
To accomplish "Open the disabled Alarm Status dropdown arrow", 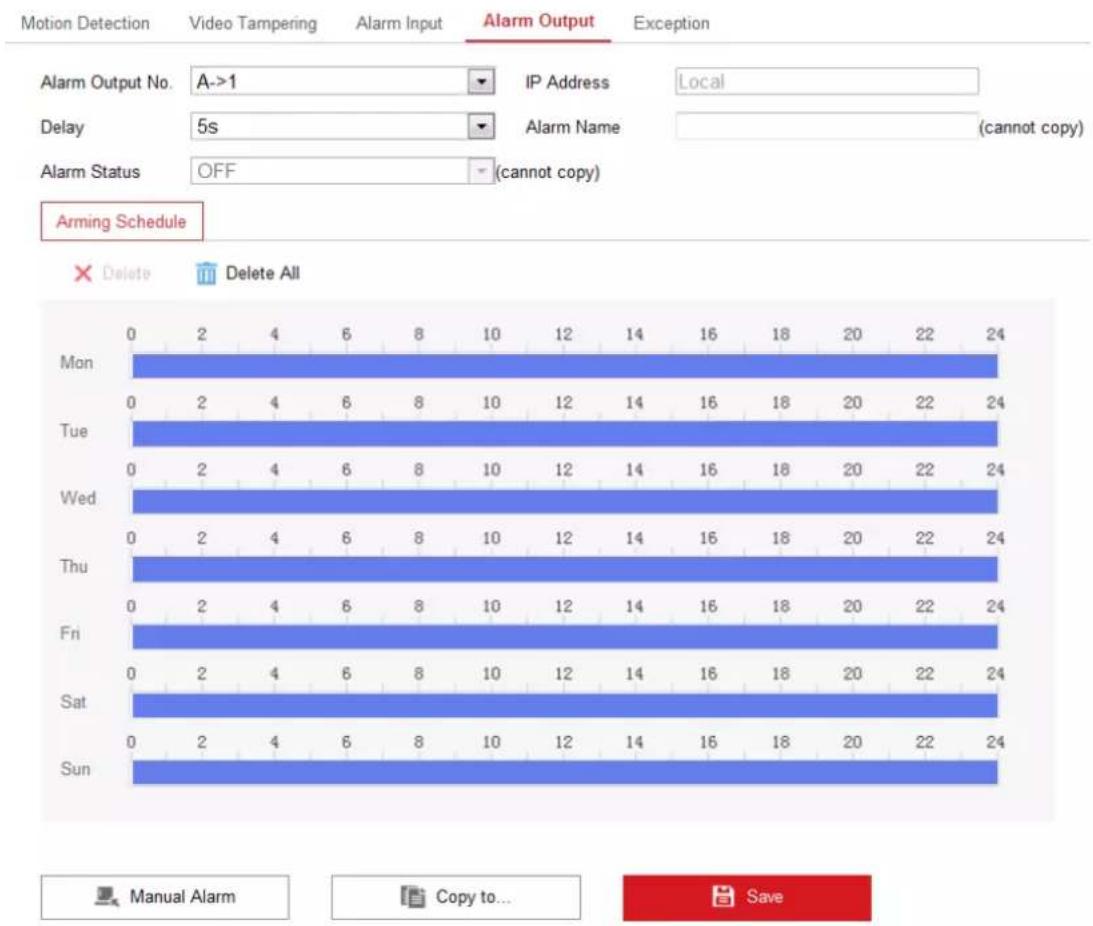I will [481, 171].
